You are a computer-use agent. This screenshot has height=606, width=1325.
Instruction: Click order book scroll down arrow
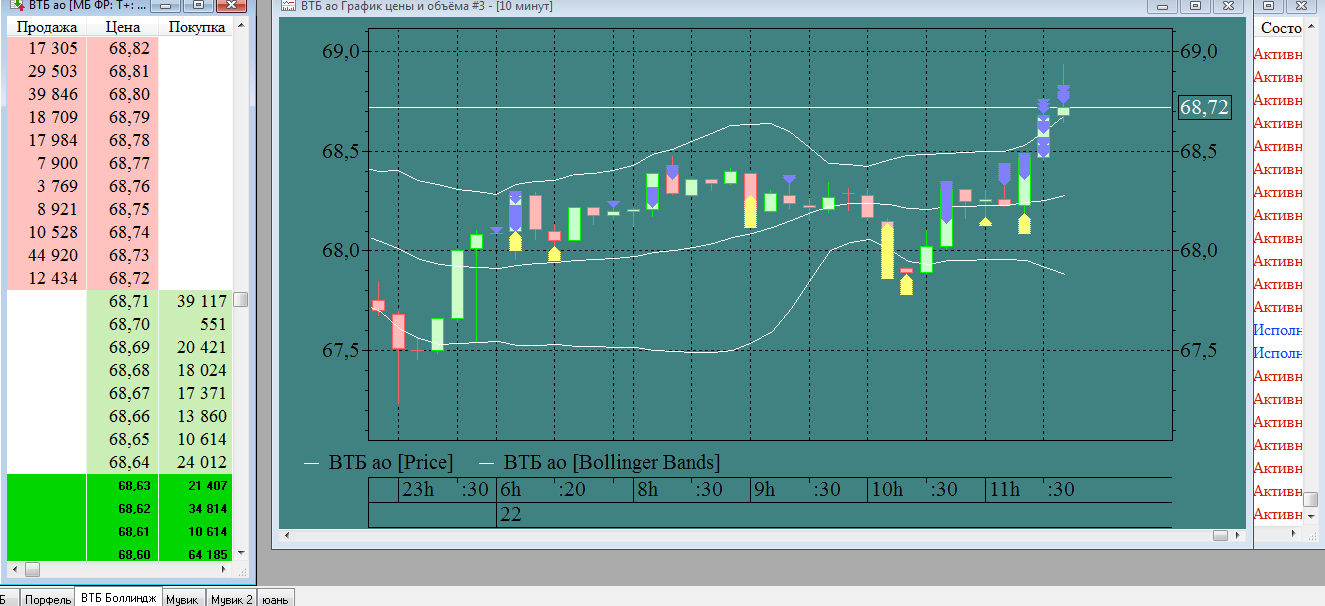(241, 553)
